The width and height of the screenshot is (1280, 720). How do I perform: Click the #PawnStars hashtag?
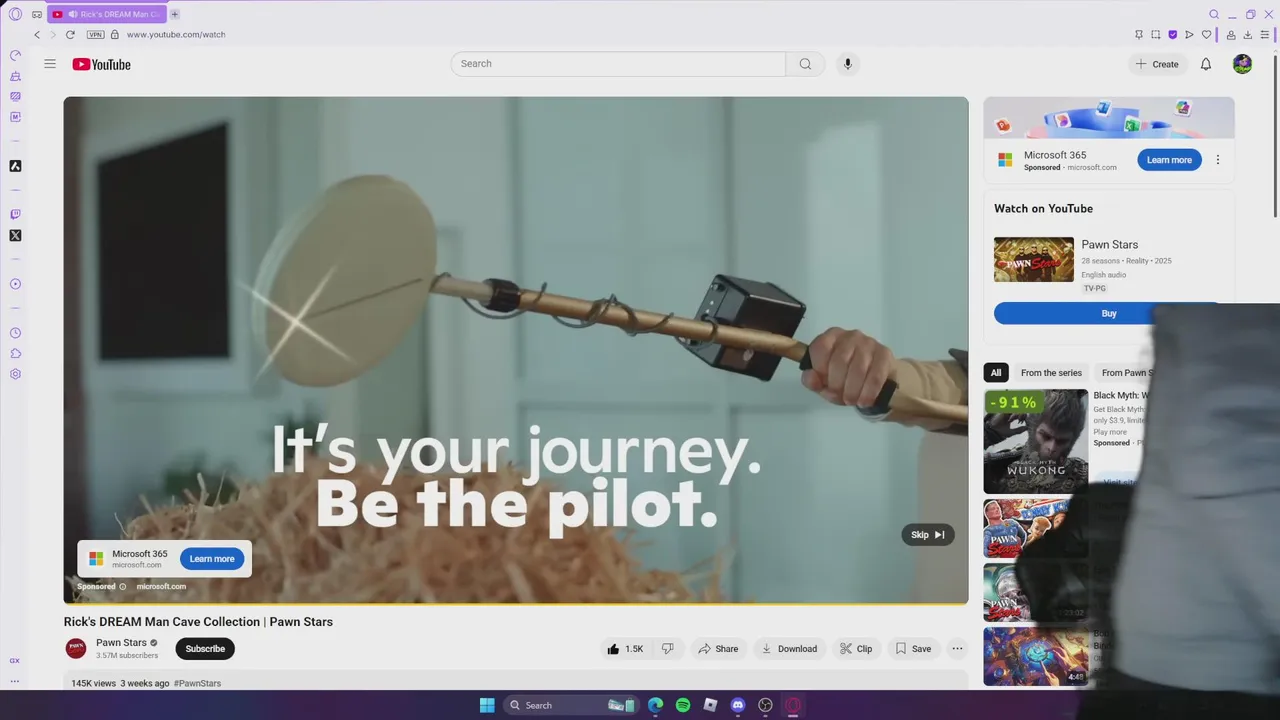(x=197, y=683)
